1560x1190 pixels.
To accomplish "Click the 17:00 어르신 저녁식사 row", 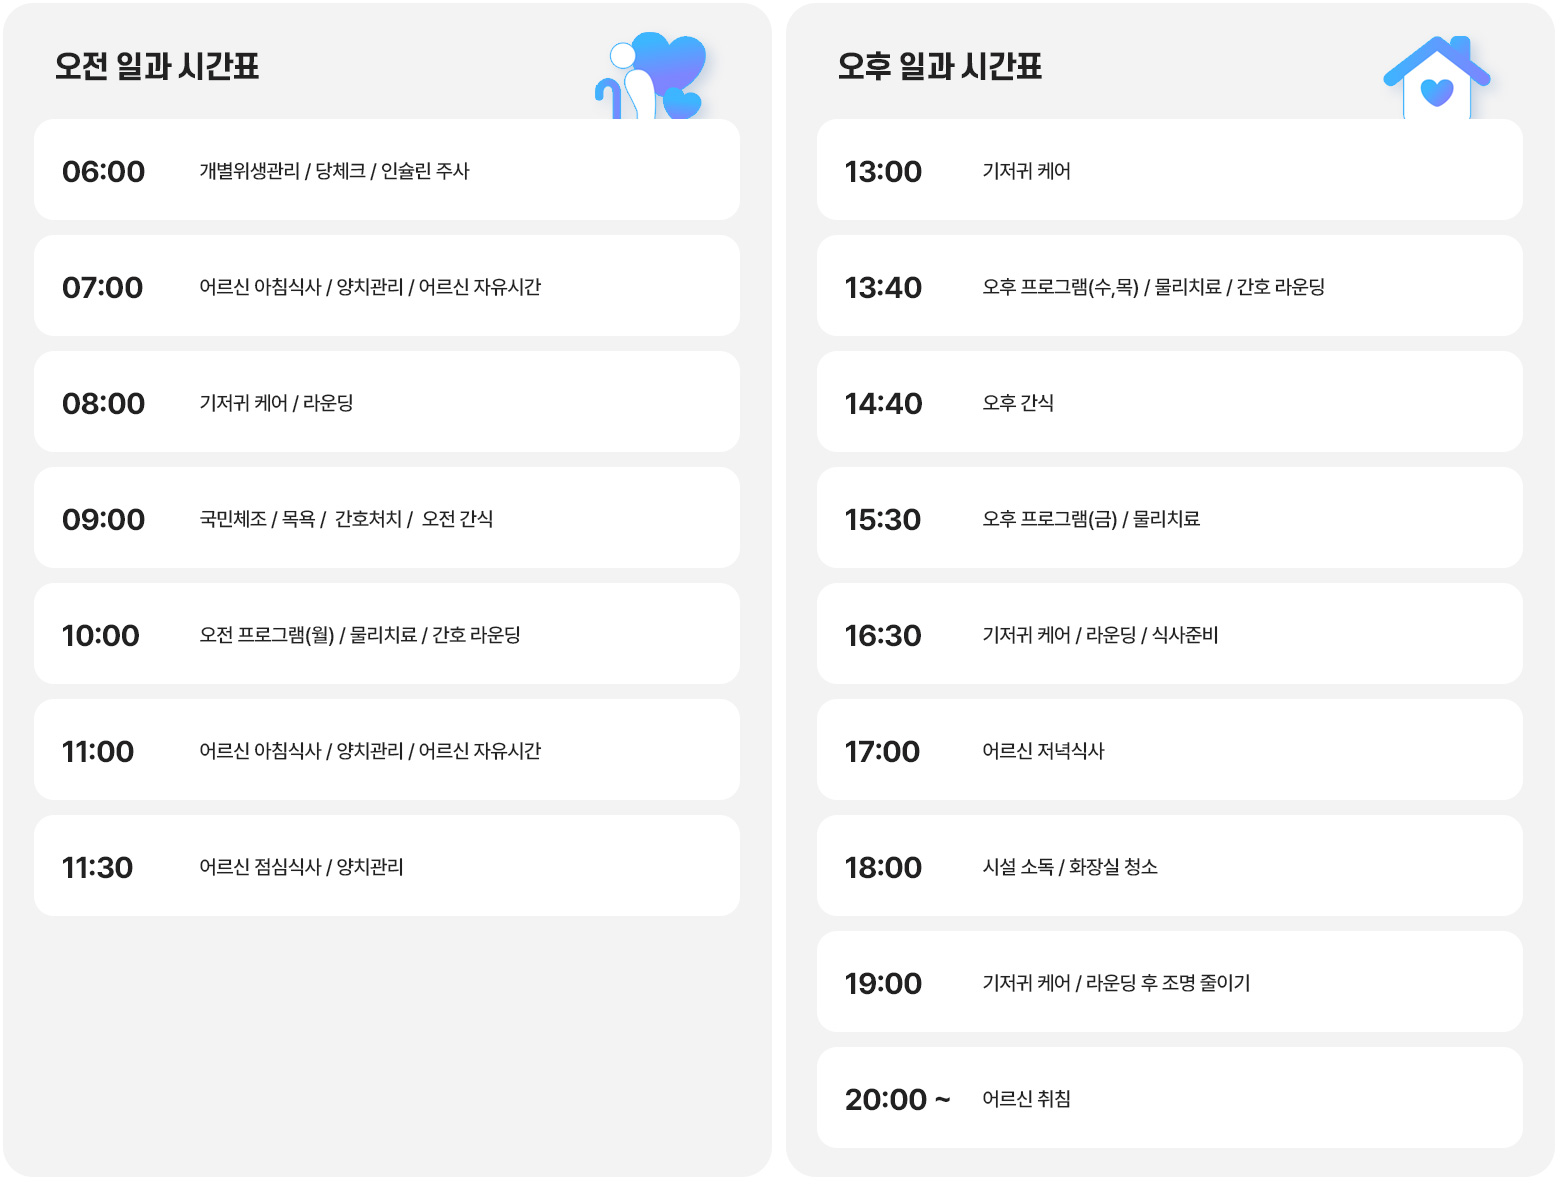I will [1169, 751].
